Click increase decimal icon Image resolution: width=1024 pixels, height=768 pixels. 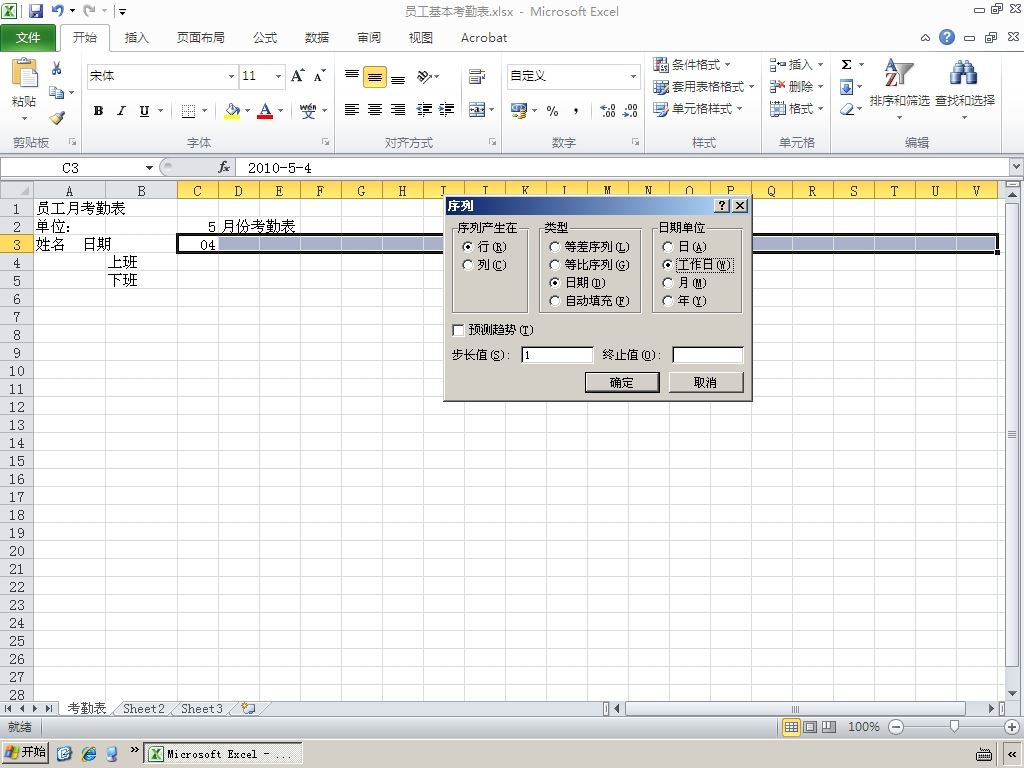click(x=607, y=110)
